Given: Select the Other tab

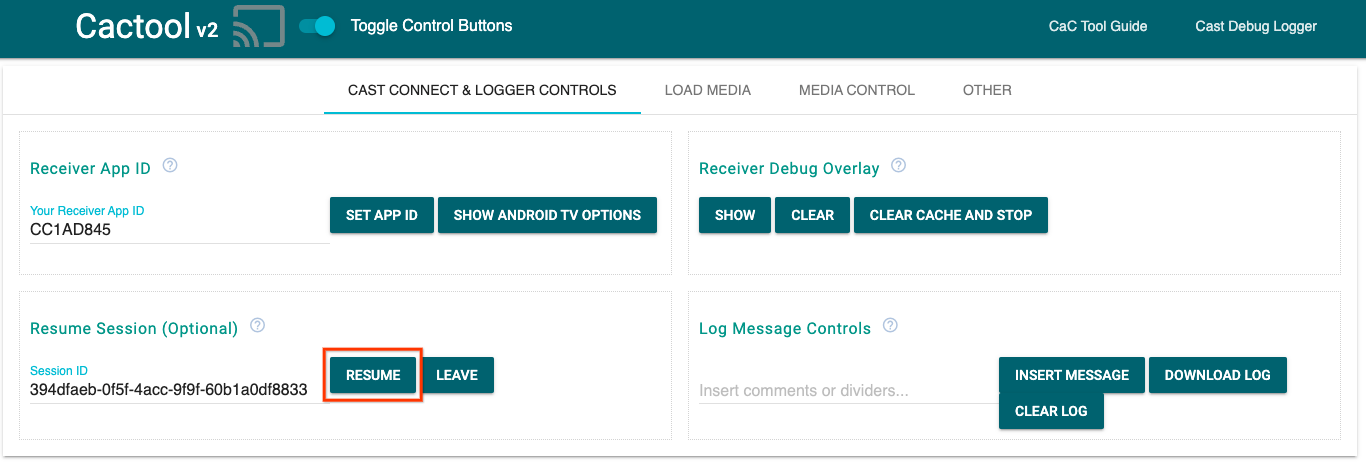Looking at the screenshot, I should [987, 90].
